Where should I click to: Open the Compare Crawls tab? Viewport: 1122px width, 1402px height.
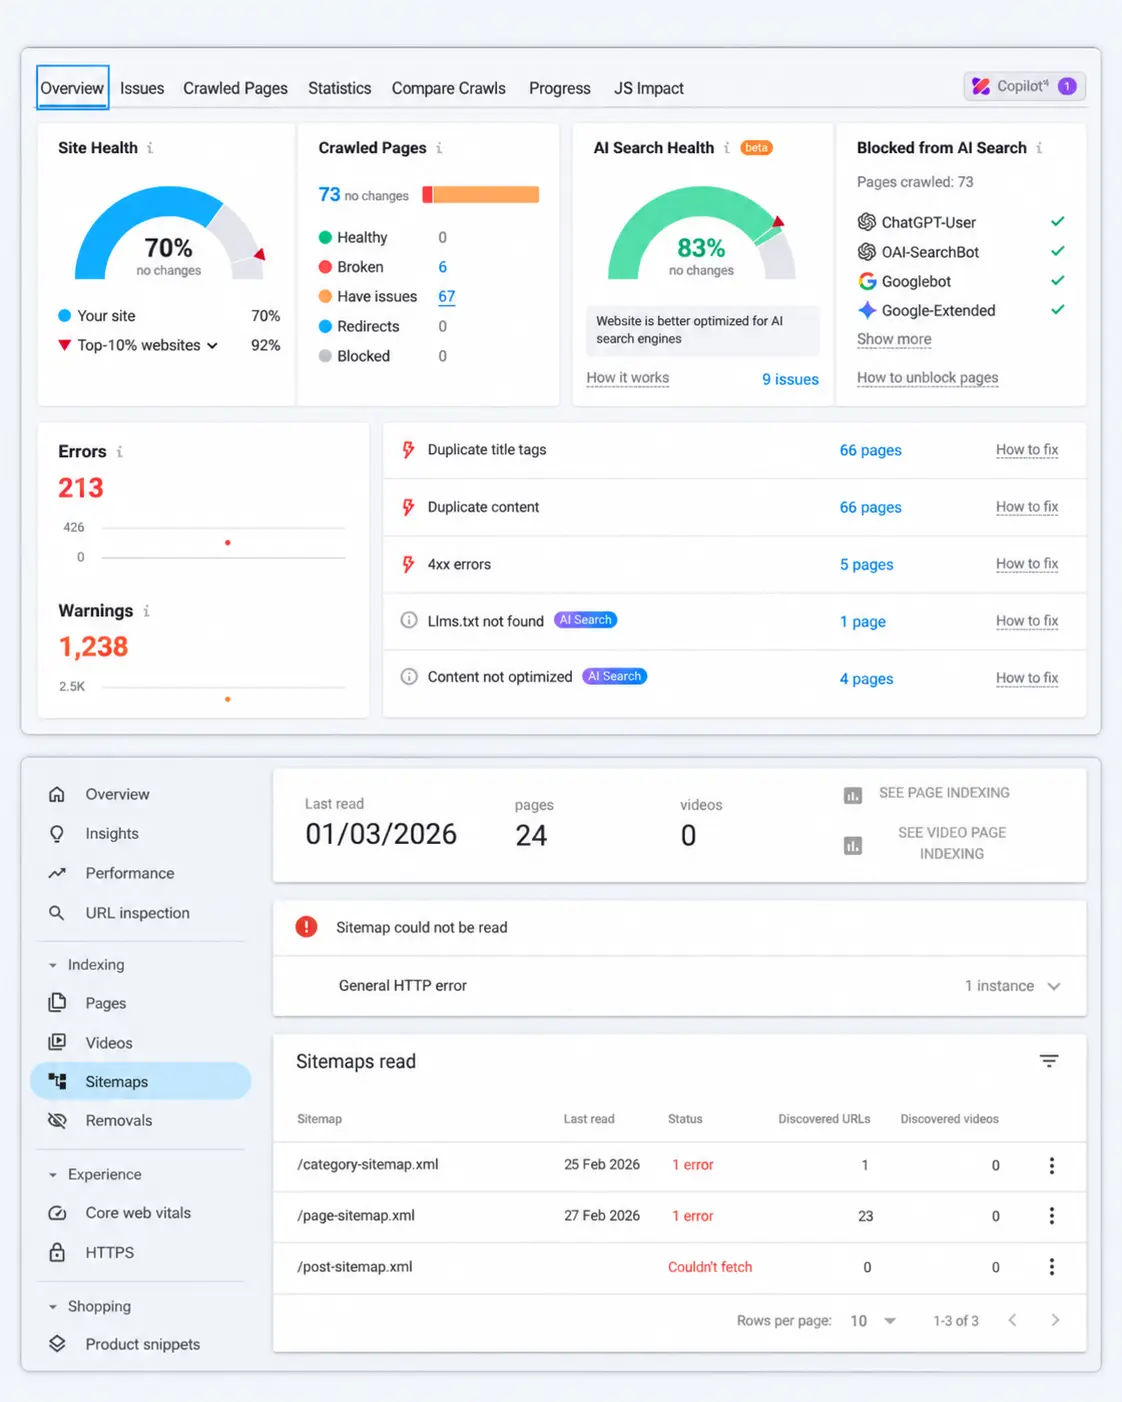click(x=448, y=88)
